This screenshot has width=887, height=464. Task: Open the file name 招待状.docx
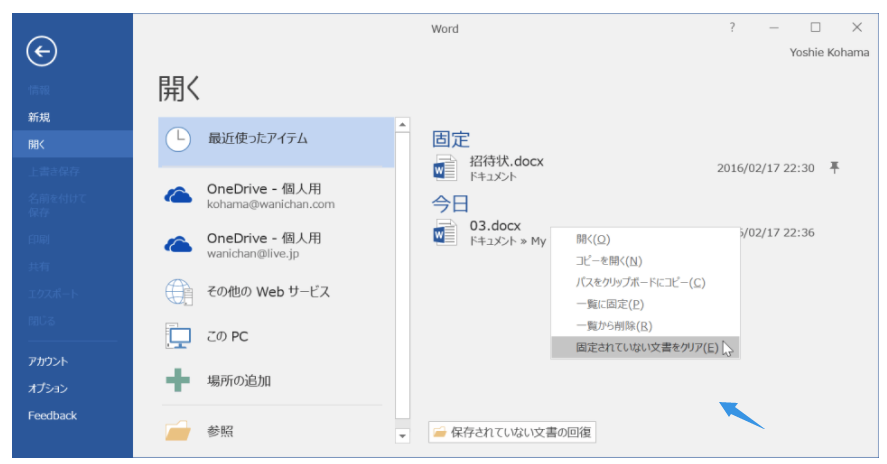(506, 161)
